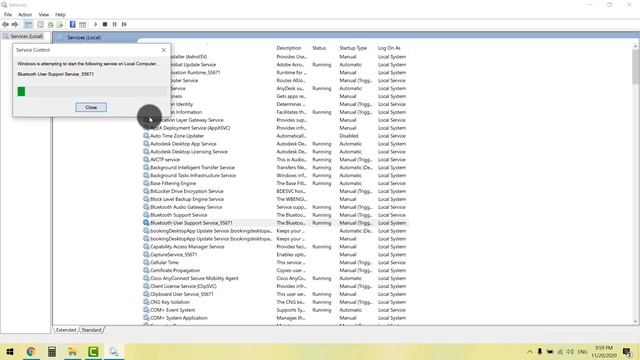640x360 pixels.
Task: Click the Forward arrow in the toolbar
Action: (15, 24)
